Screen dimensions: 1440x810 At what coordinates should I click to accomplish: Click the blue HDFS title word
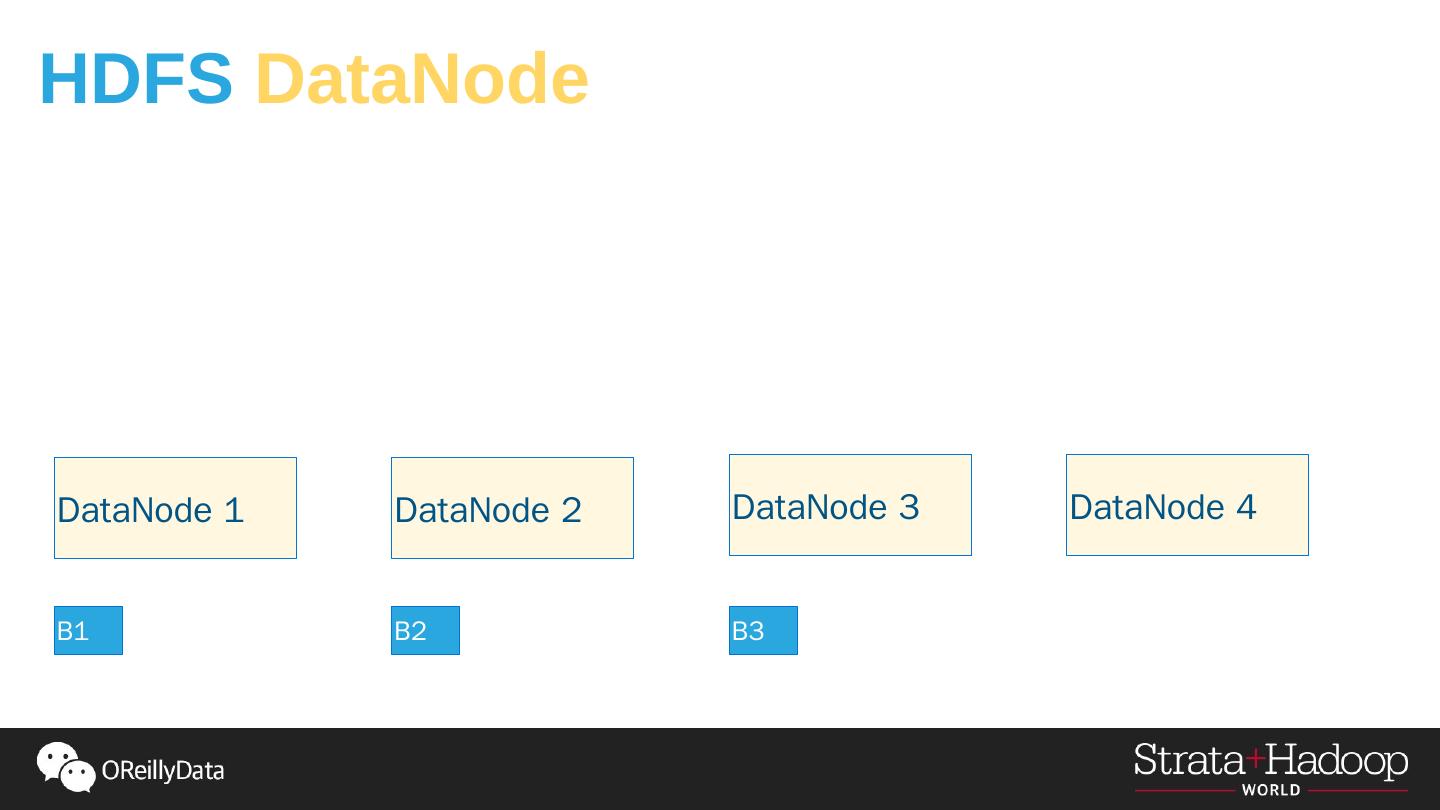[136, 79]
